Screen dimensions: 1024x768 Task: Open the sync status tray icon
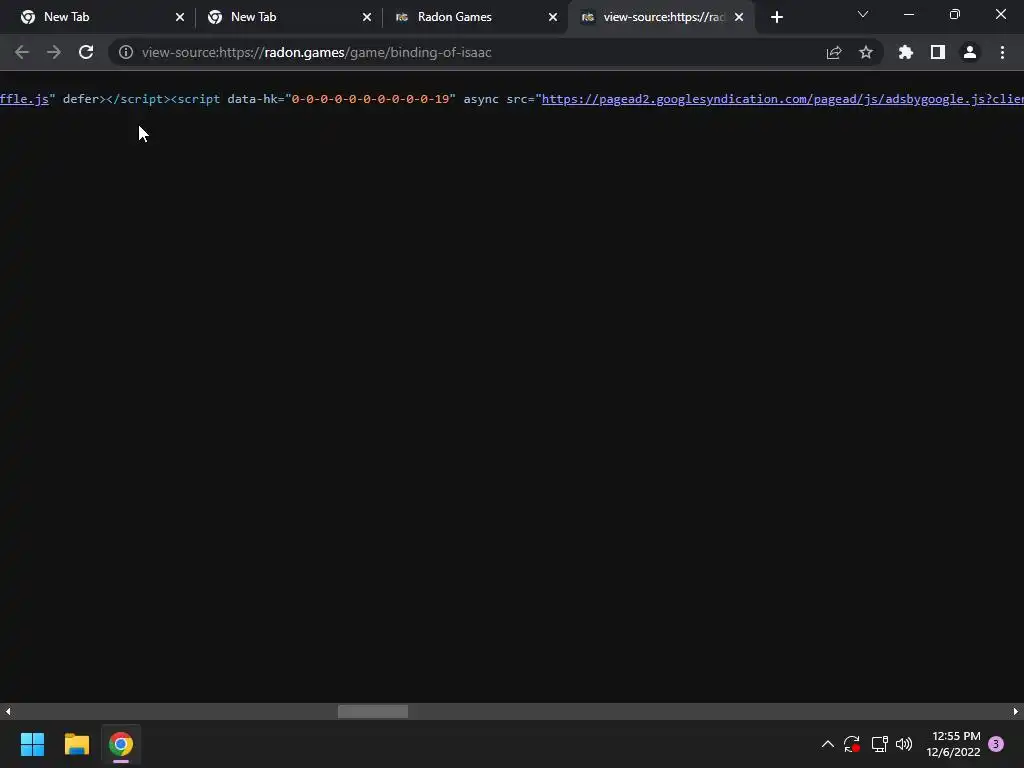coord(852,744)
